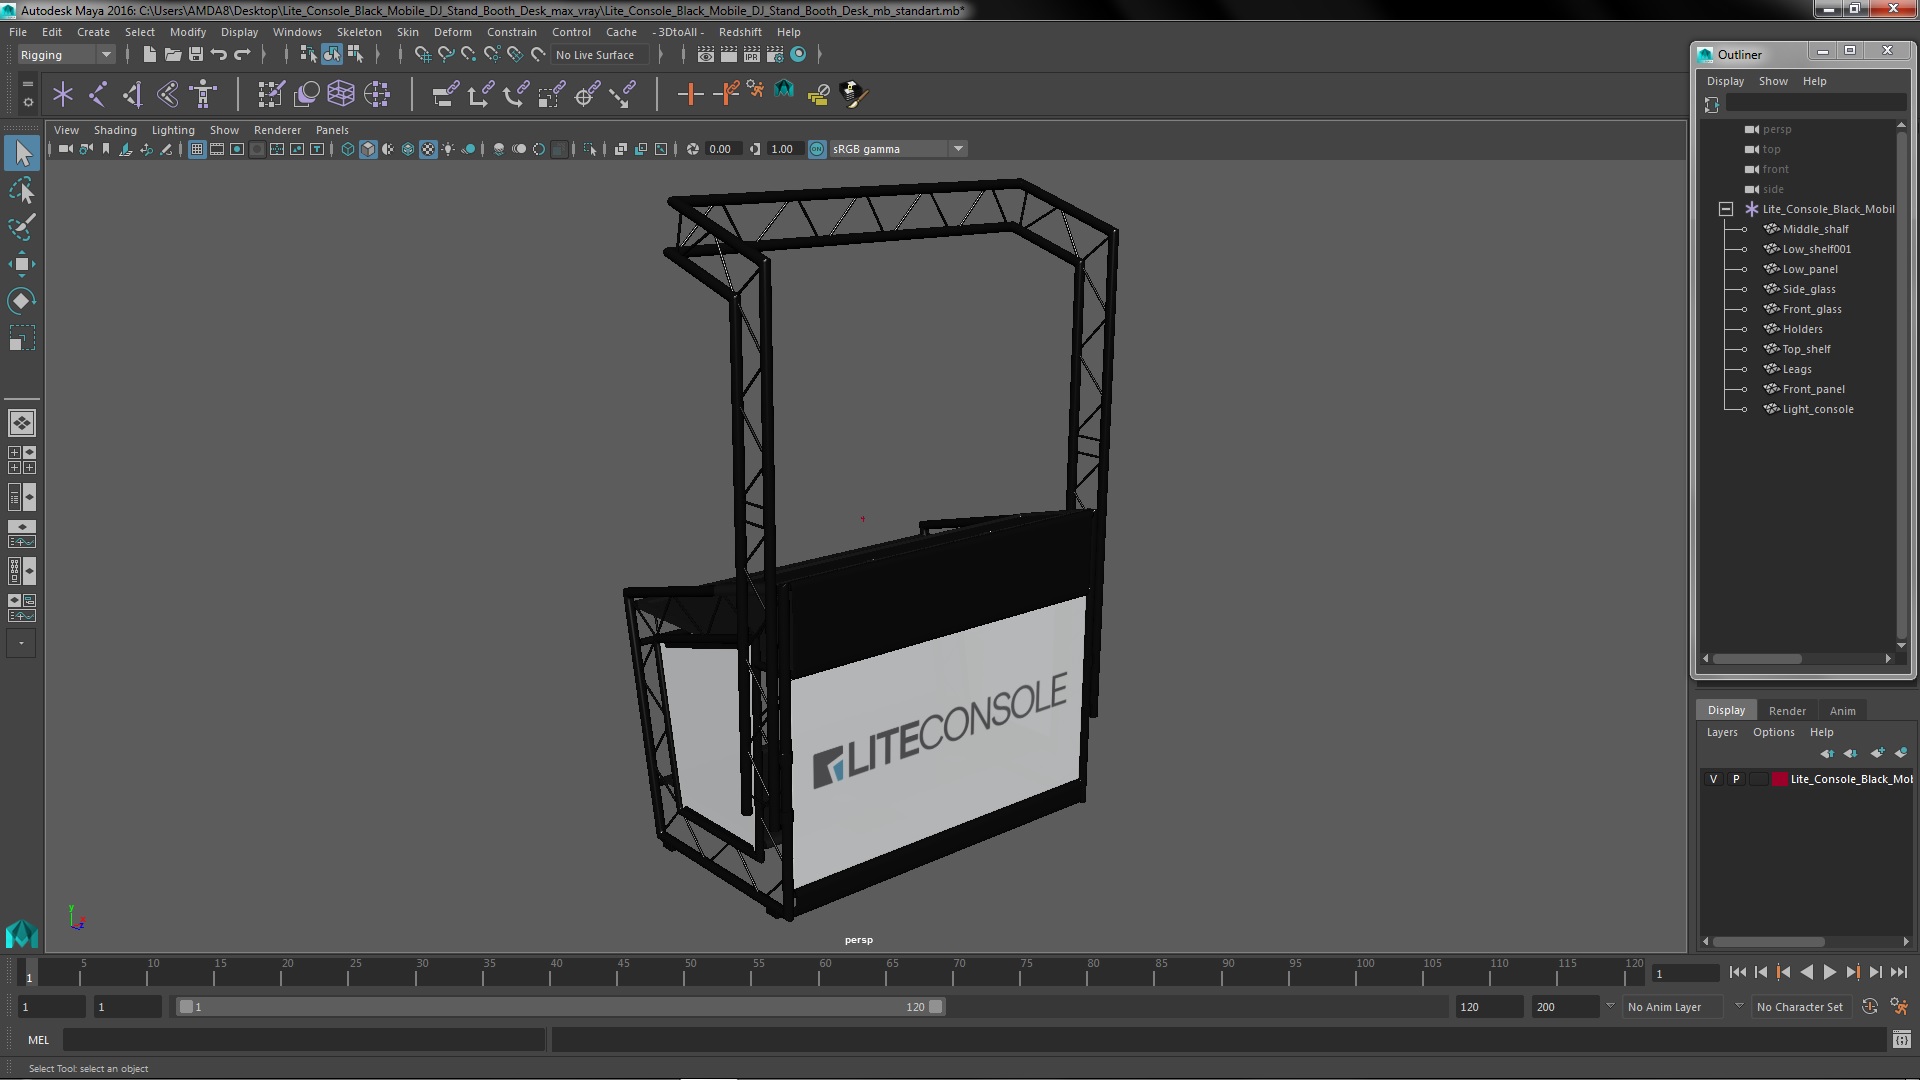Image resolution: width=1920 pixels, height=1080 pixels.
Task: Click the Create Cluster shelf icon
Action: (x=377, y=94)
